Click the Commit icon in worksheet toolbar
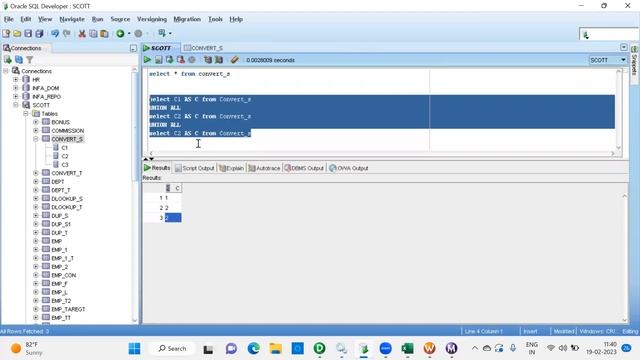Screen dimensions: 640x360 tap(169, 60)
